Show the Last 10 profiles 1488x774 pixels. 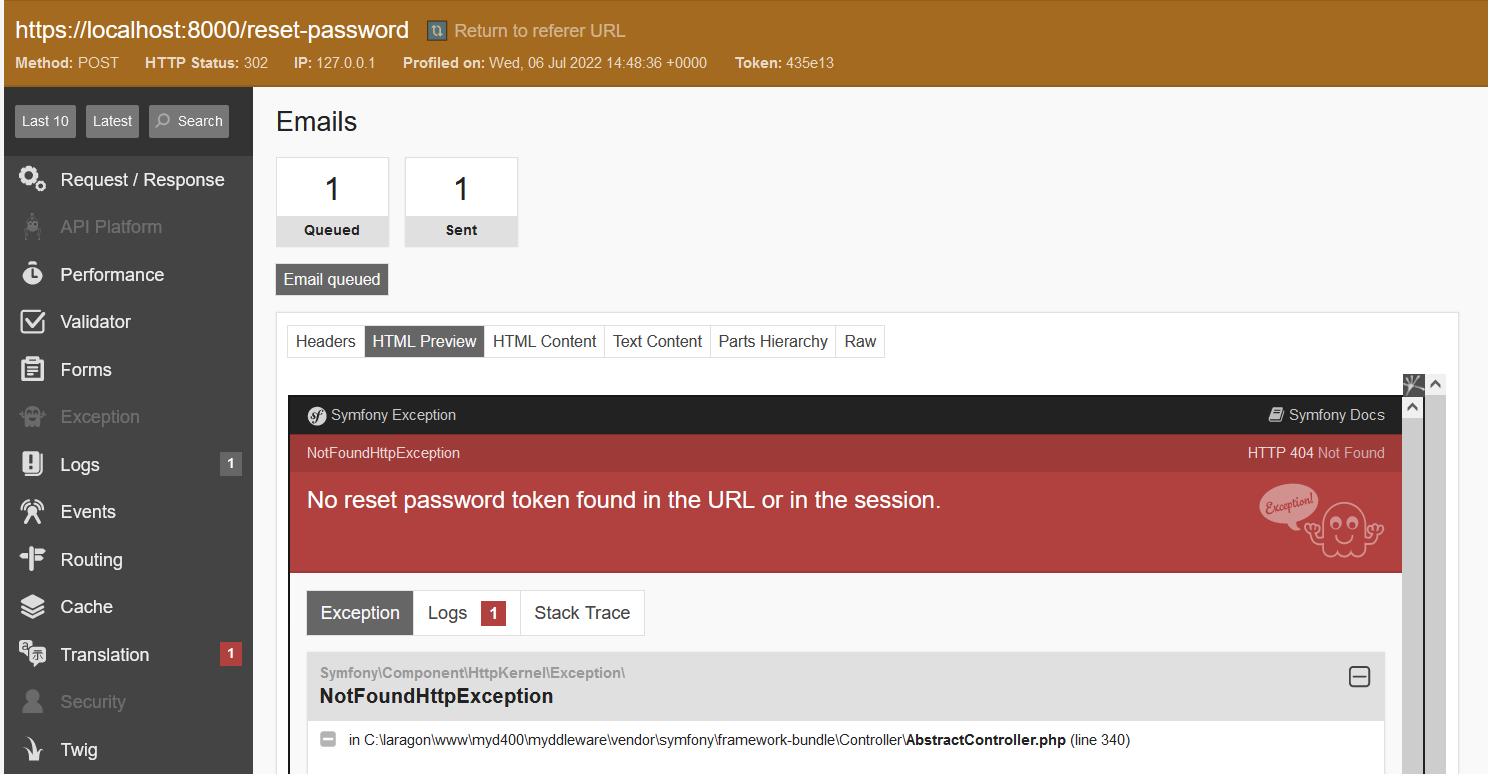[45, 120]
